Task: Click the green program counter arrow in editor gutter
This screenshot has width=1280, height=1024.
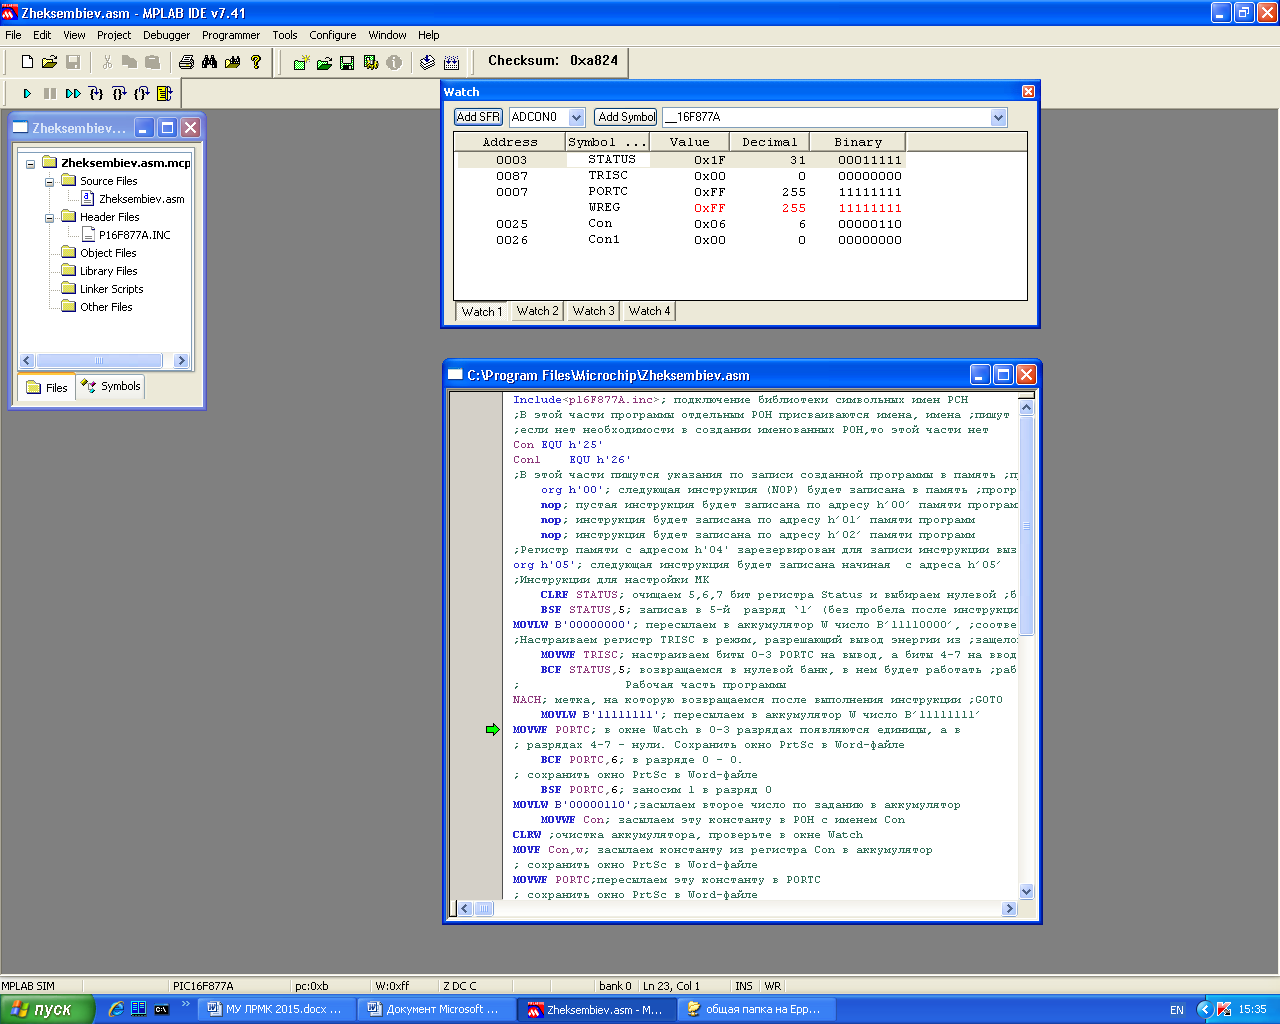Action: pos(492,730)
